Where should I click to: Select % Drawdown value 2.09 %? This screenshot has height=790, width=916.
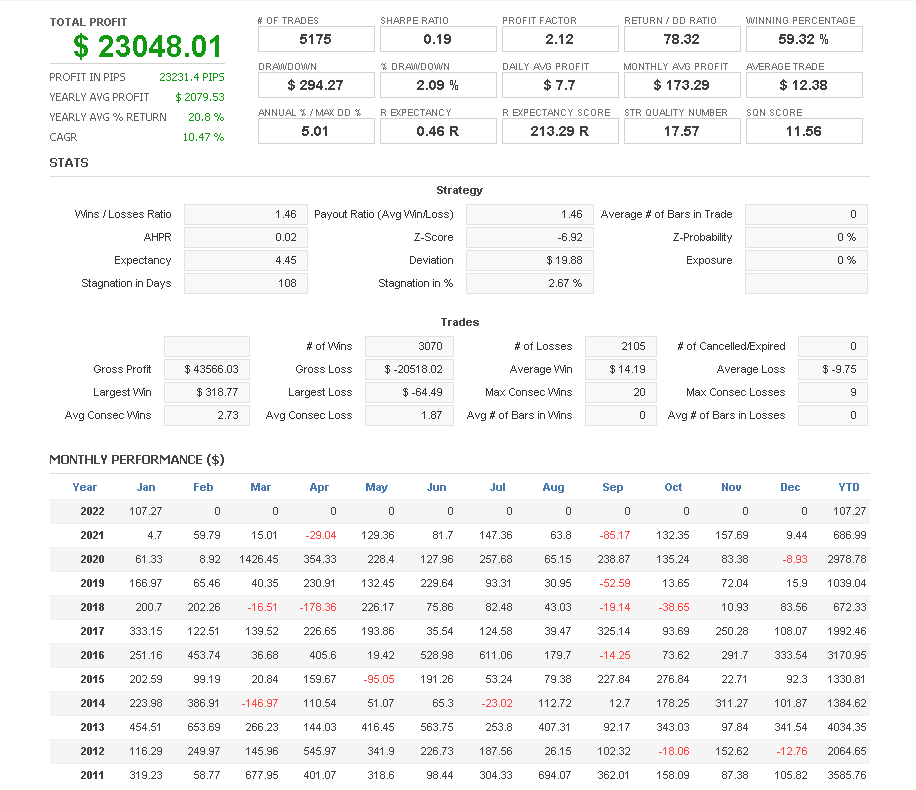[438, 85]
